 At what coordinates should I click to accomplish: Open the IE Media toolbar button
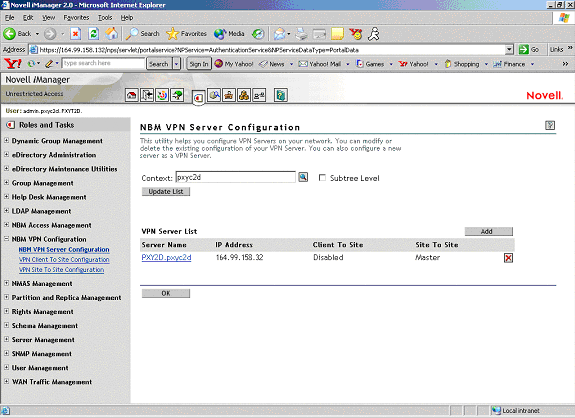229,34
